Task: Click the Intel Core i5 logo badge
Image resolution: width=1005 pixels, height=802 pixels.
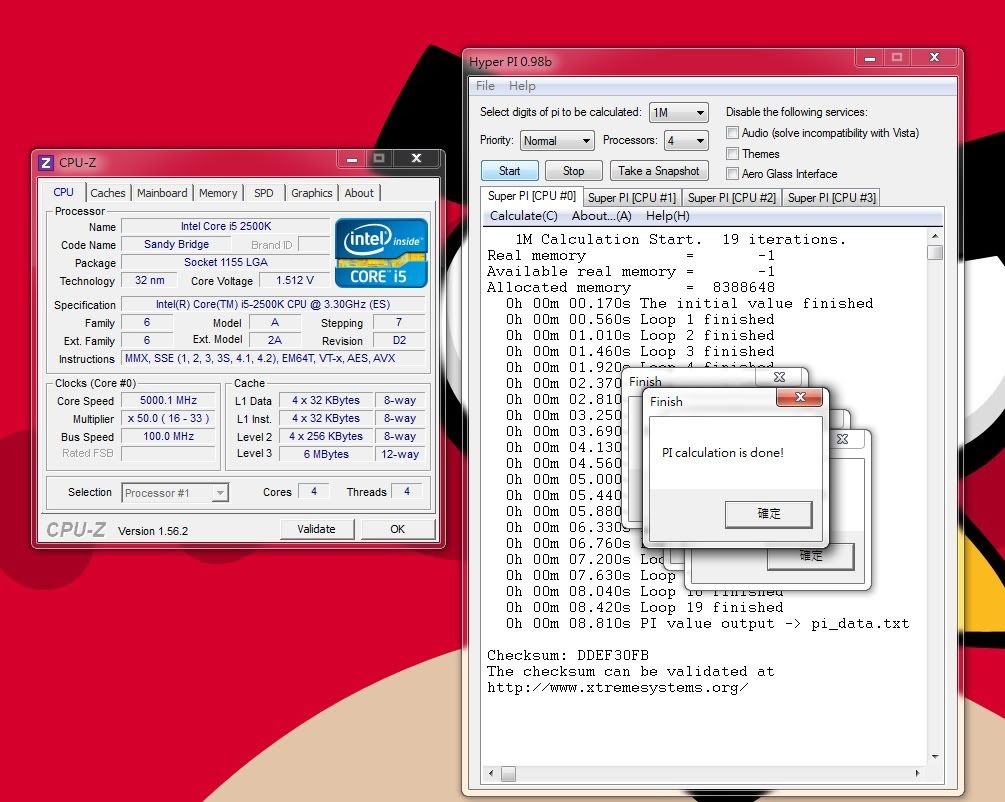Action: coord(381,253)
